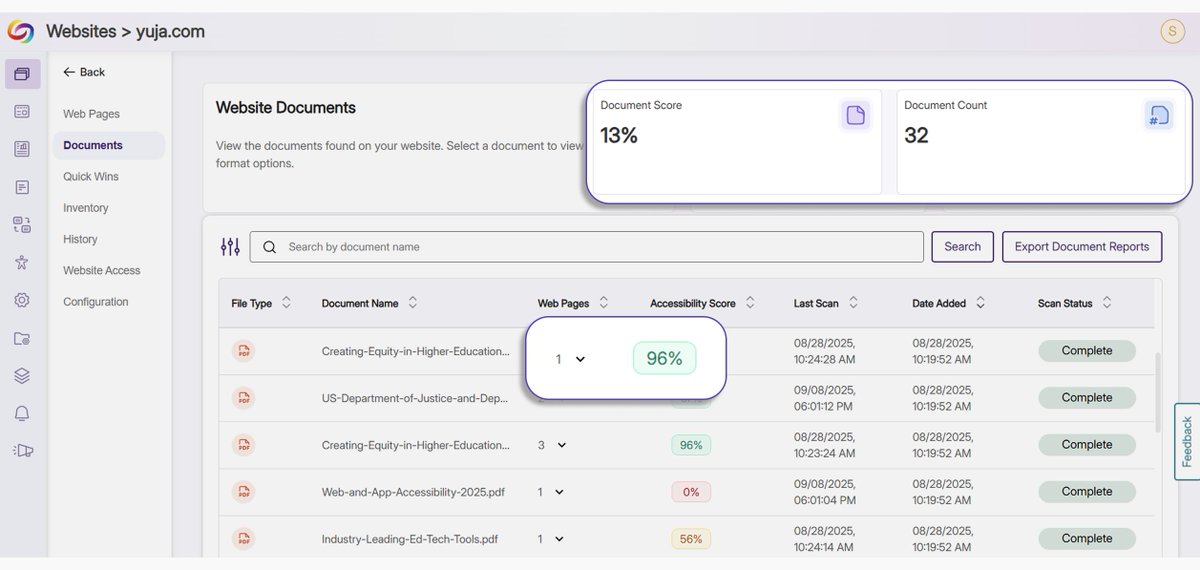Click the Document Score page icon
Screen dimensions: 1200x570
point(855,116)
